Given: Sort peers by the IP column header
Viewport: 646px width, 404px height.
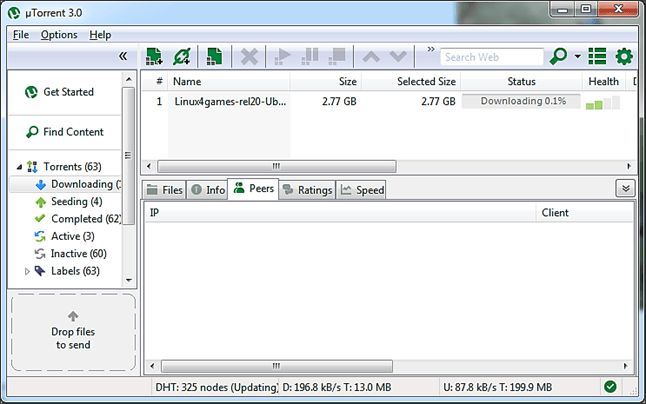Looking at the screenshot, I should pyautogui.click(x=340, y=213).
